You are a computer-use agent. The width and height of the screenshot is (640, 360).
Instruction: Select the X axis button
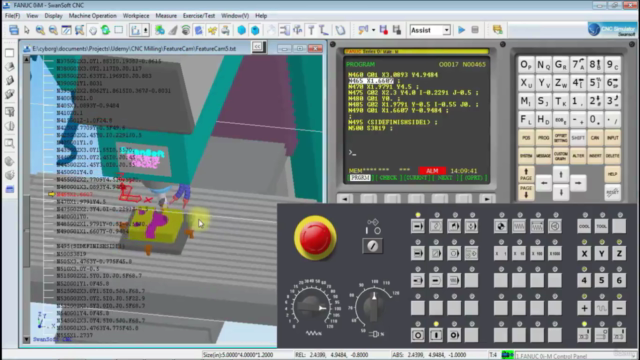pos(584,253)
